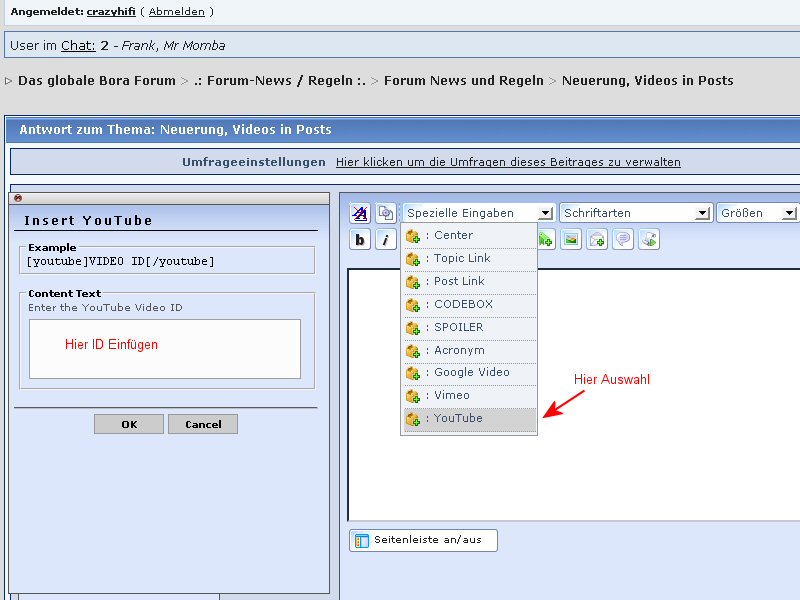Viewport: 800px width, 600px height.
Task: Select Post Link menu entry
Action: (x=469, y=281)
